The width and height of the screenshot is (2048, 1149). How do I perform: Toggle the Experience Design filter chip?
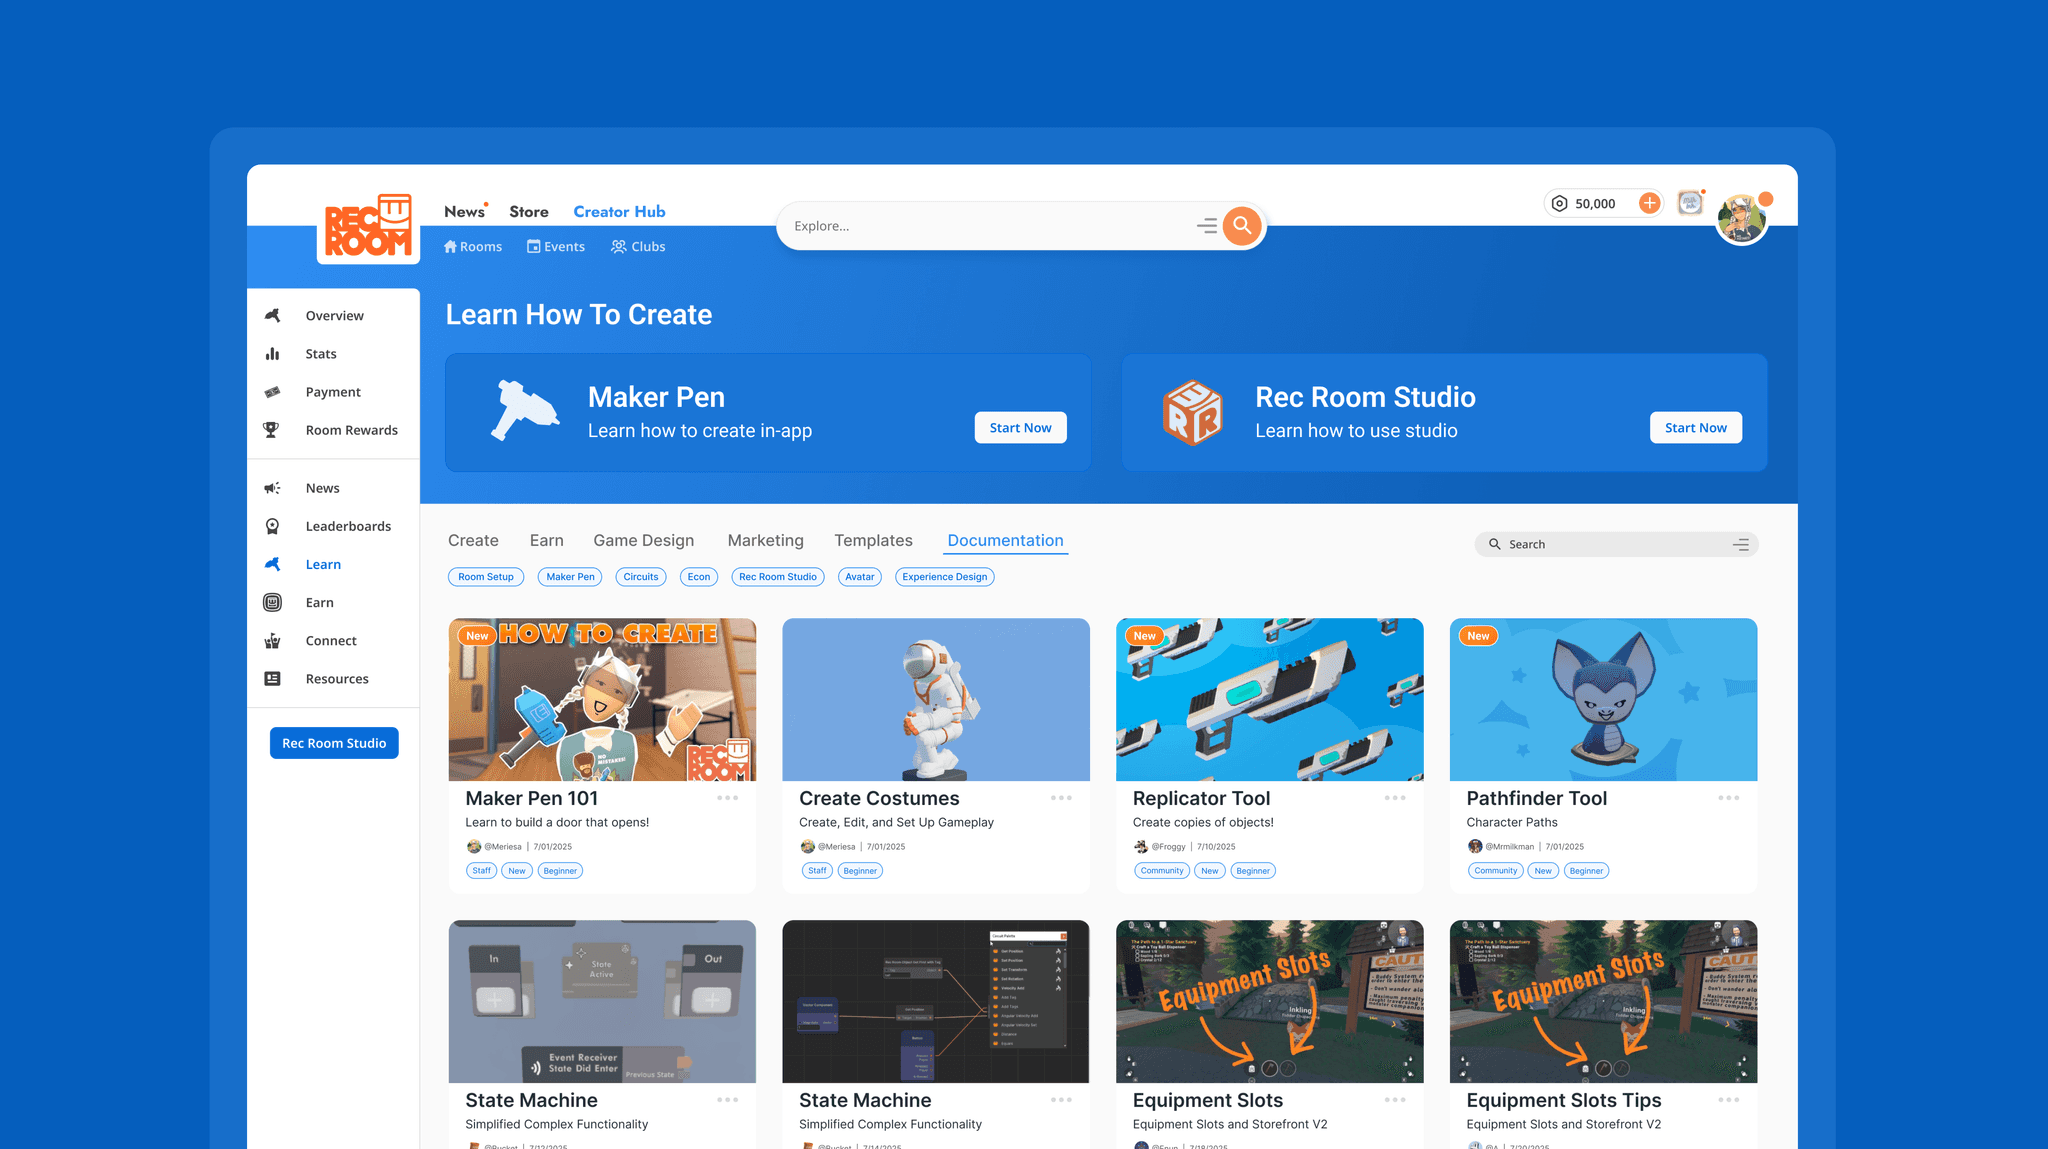pyautogui.click(x=945, y=577)
